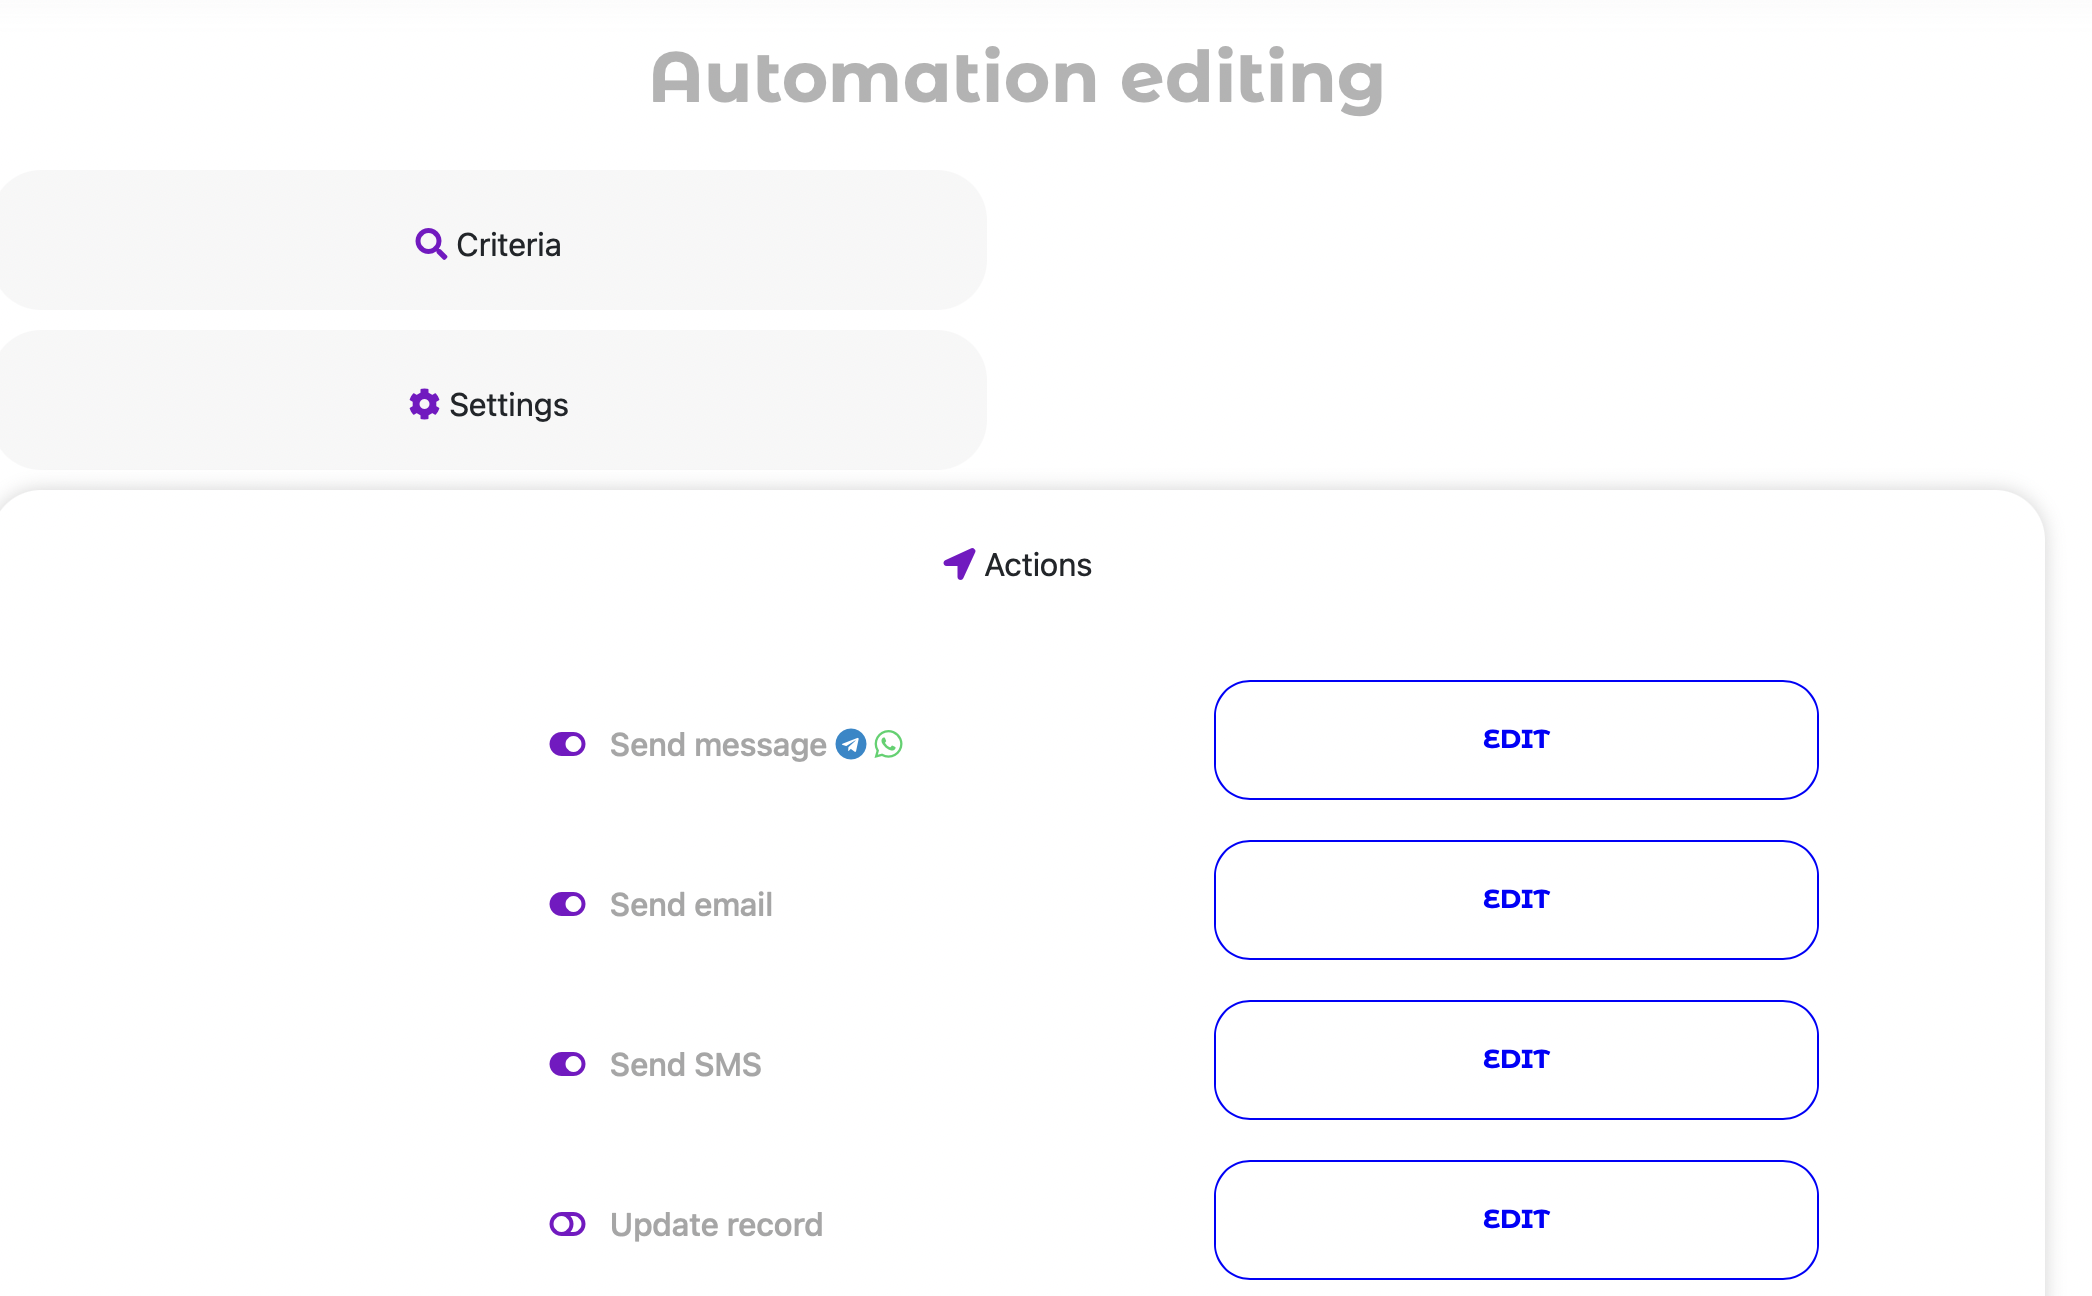The width and height of the screenshot is (2092, 1296).
Task: Click the Send email label
Action: coord(691,905)
